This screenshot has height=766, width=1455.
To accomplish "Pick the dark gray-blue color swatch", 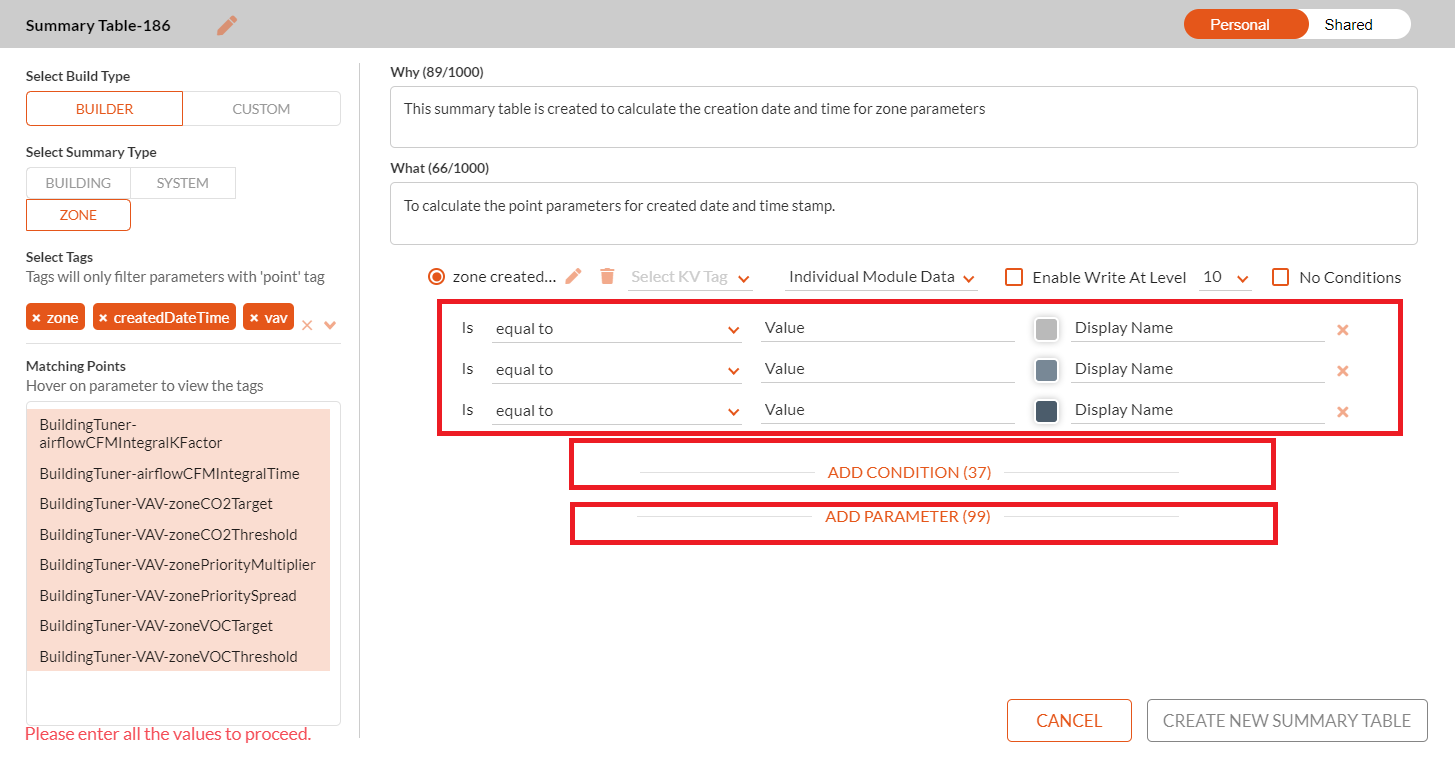I will (x=1046, y=411).
